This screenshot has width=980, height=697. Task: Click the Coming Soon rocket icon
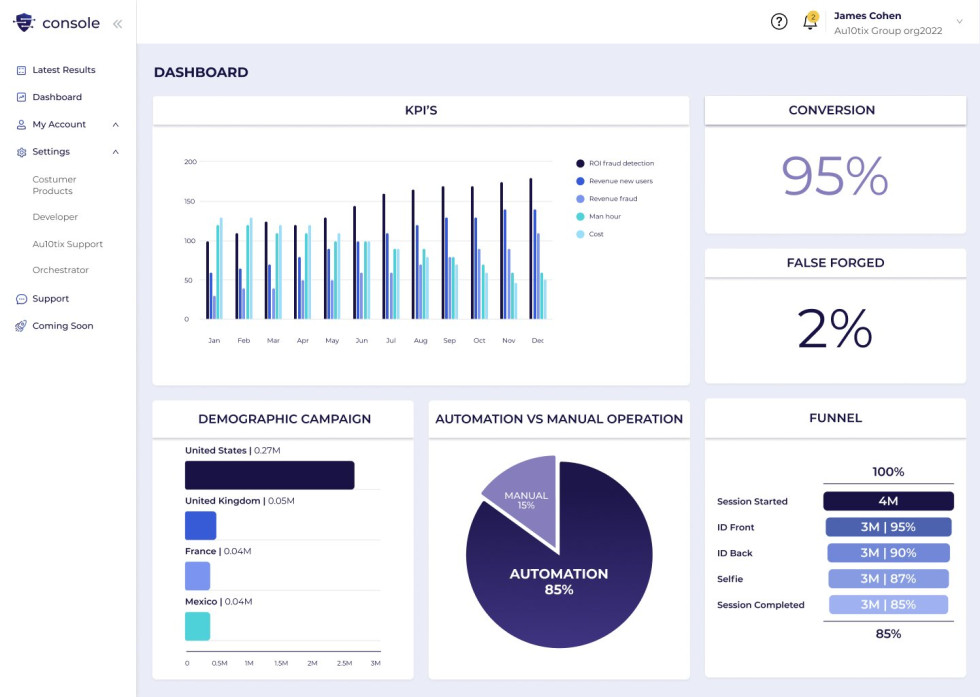[22, 326]
